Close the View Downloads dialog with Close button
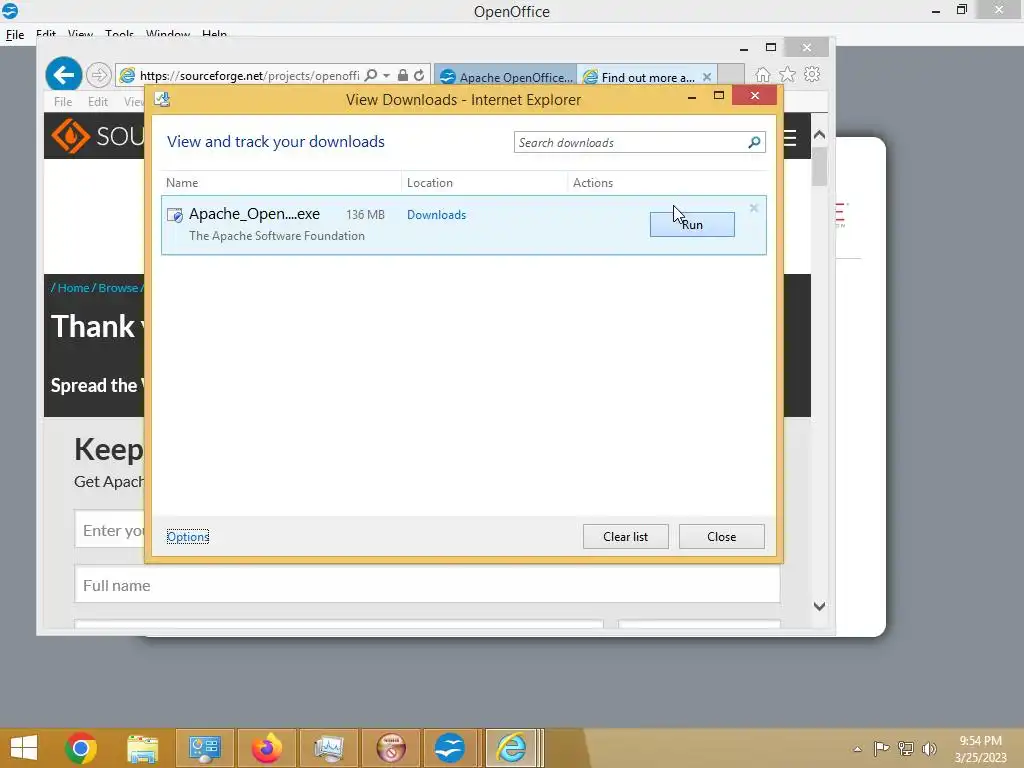This screenshot has width=1024, height=768. coord(721,537)
